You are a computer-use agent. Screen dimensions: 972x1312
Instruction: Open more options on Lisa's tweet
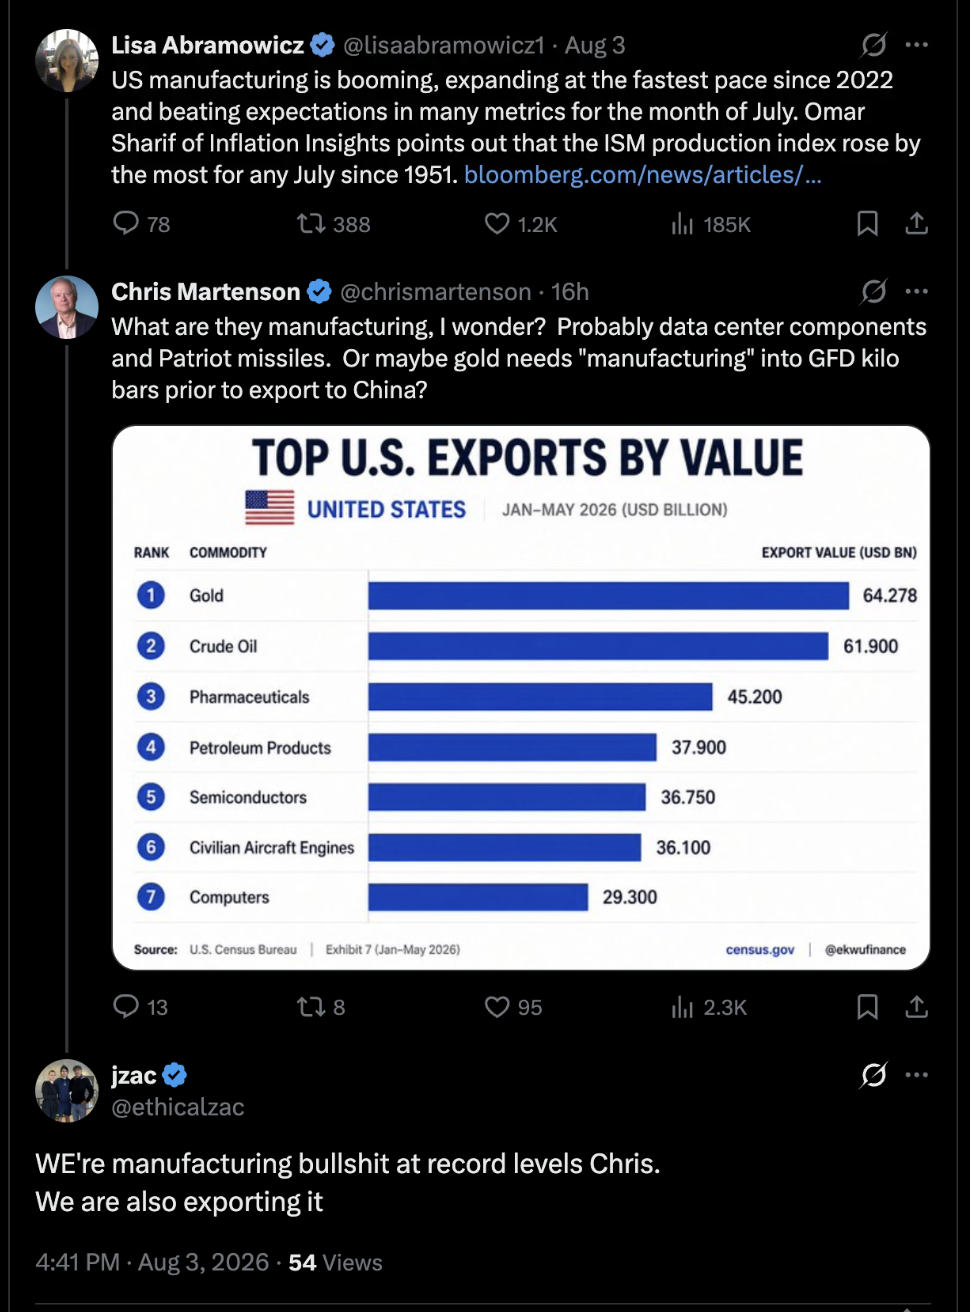click(916, 45)
